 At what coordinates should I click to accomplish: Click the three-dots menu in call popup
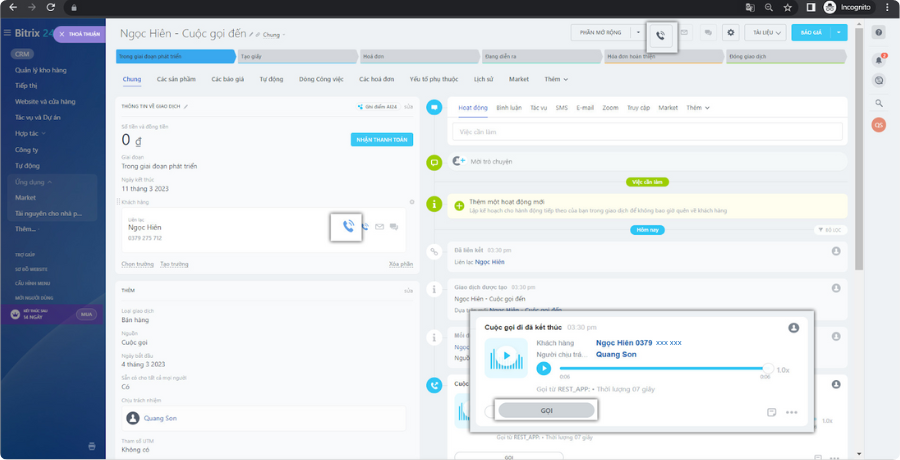[792, 412]
